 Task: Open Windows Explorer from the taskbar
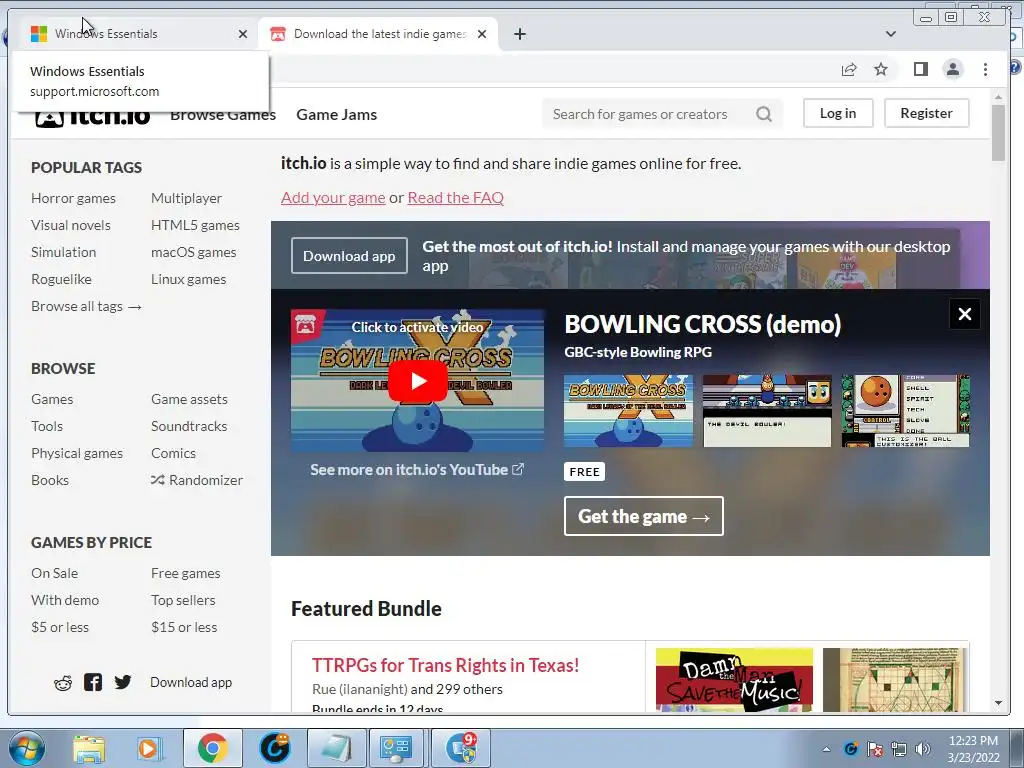tap(89, 748)
